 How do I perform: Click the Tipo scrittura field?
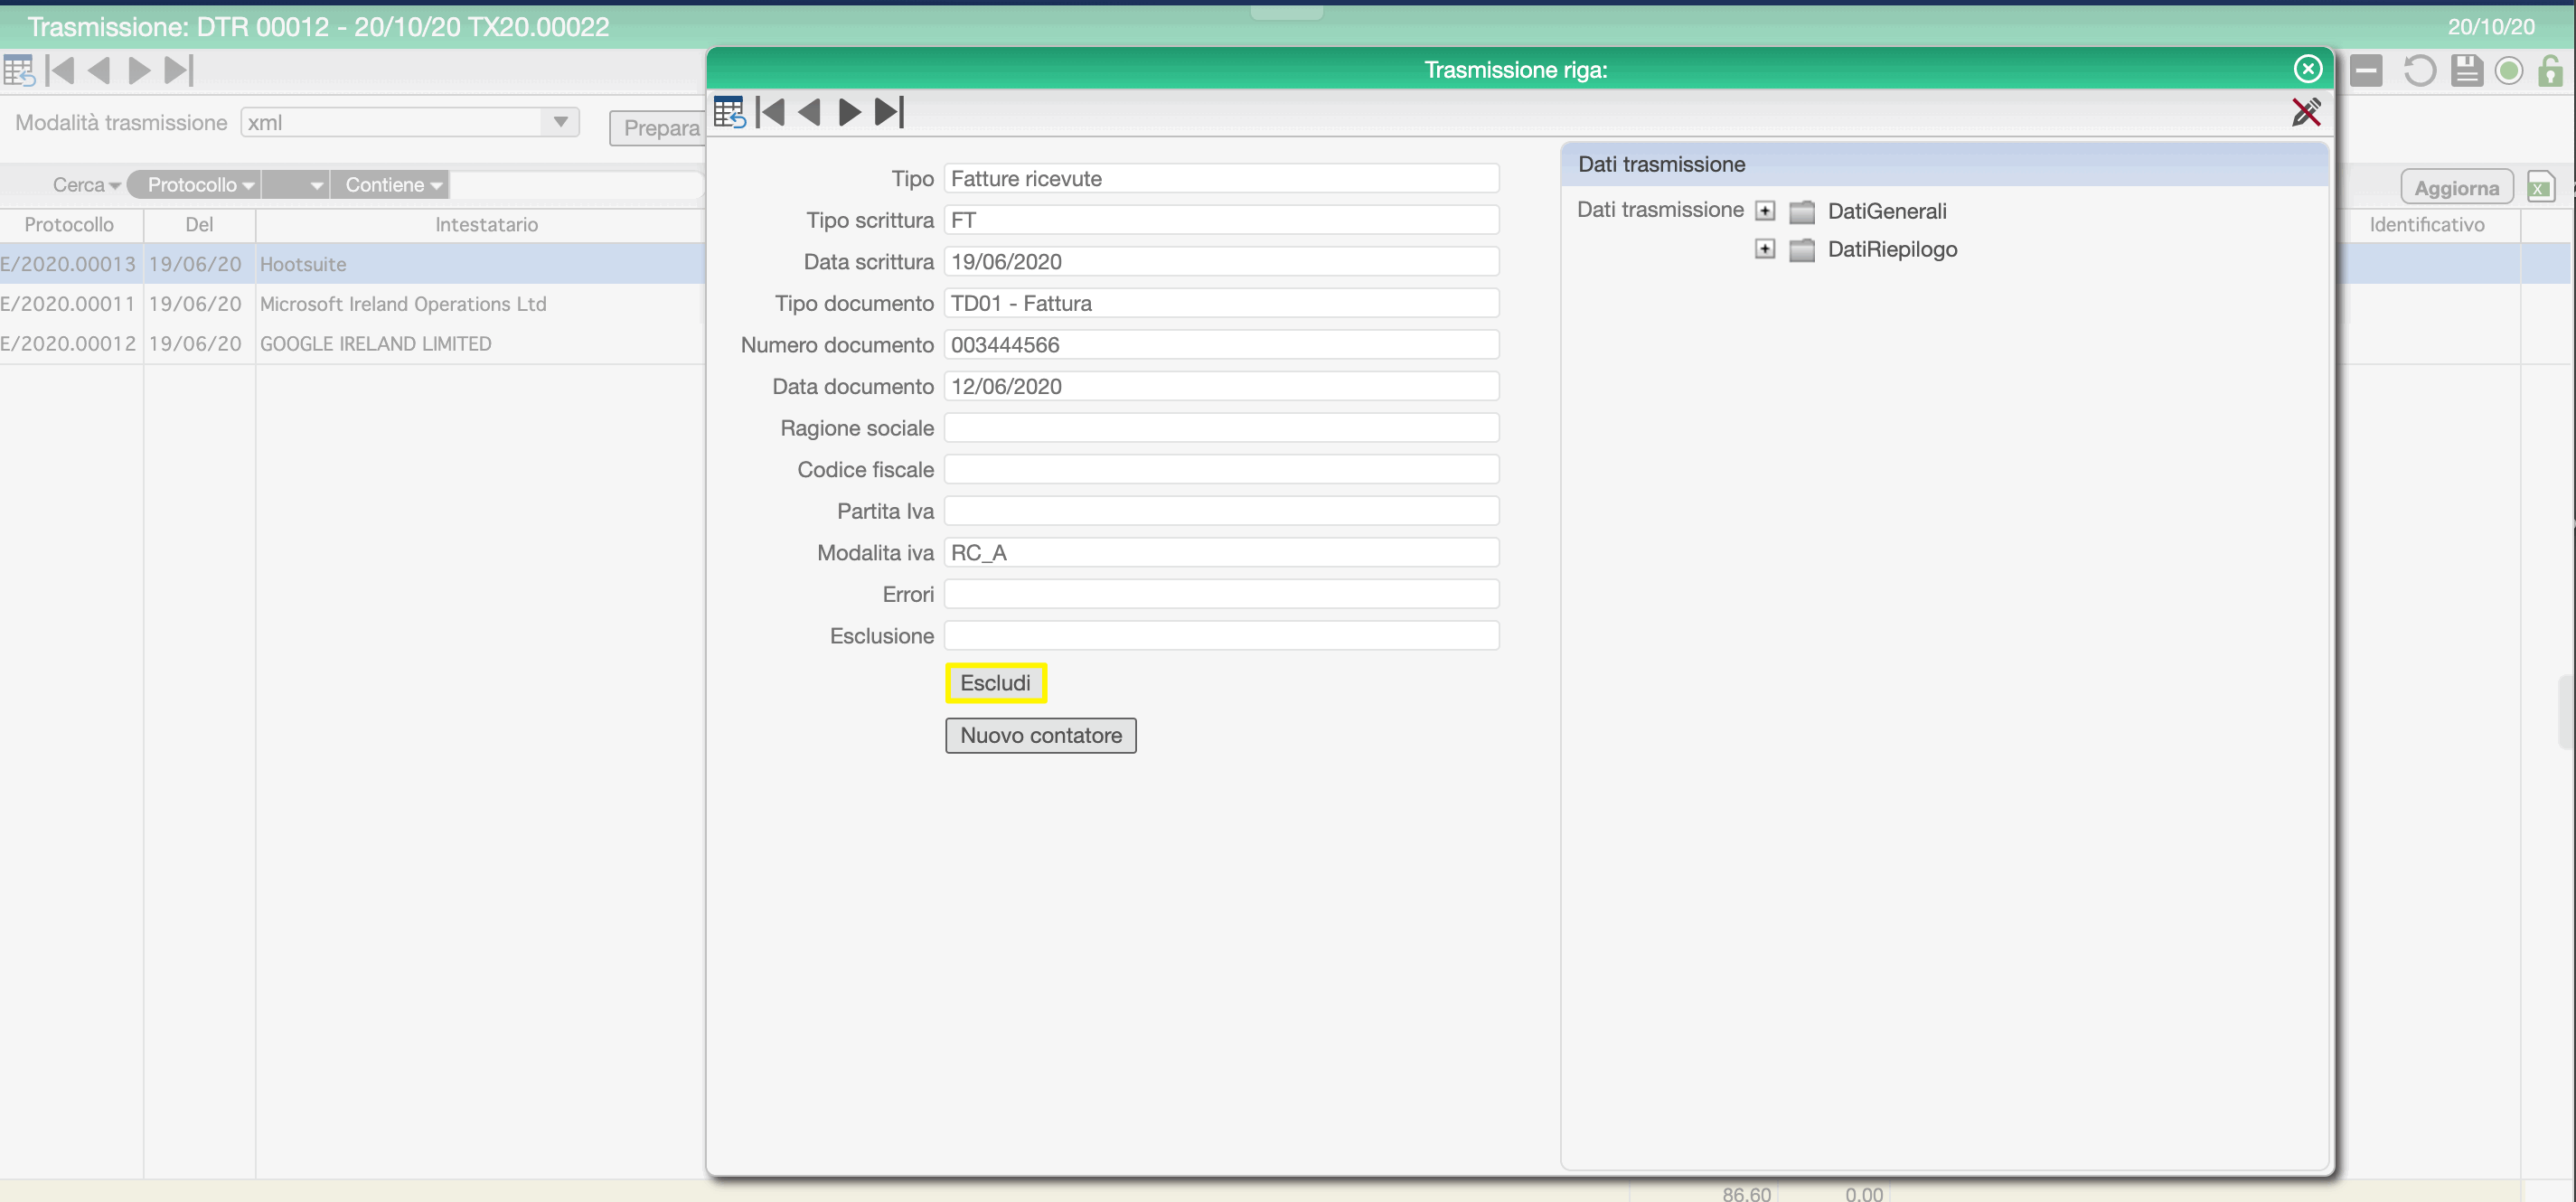click(1221, 220)
